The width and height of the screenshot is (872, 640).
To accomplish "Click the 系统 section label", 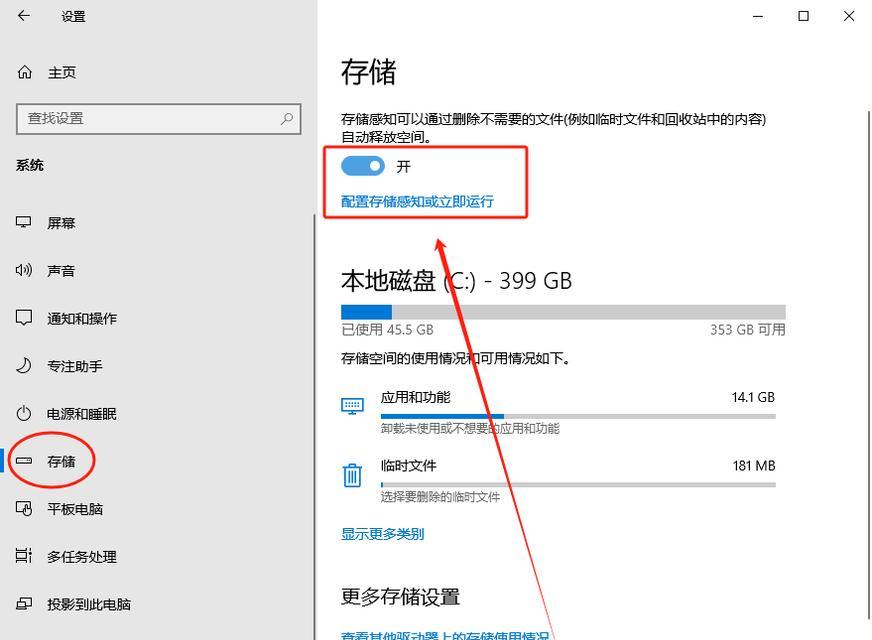I will click(x=29, y=165).
